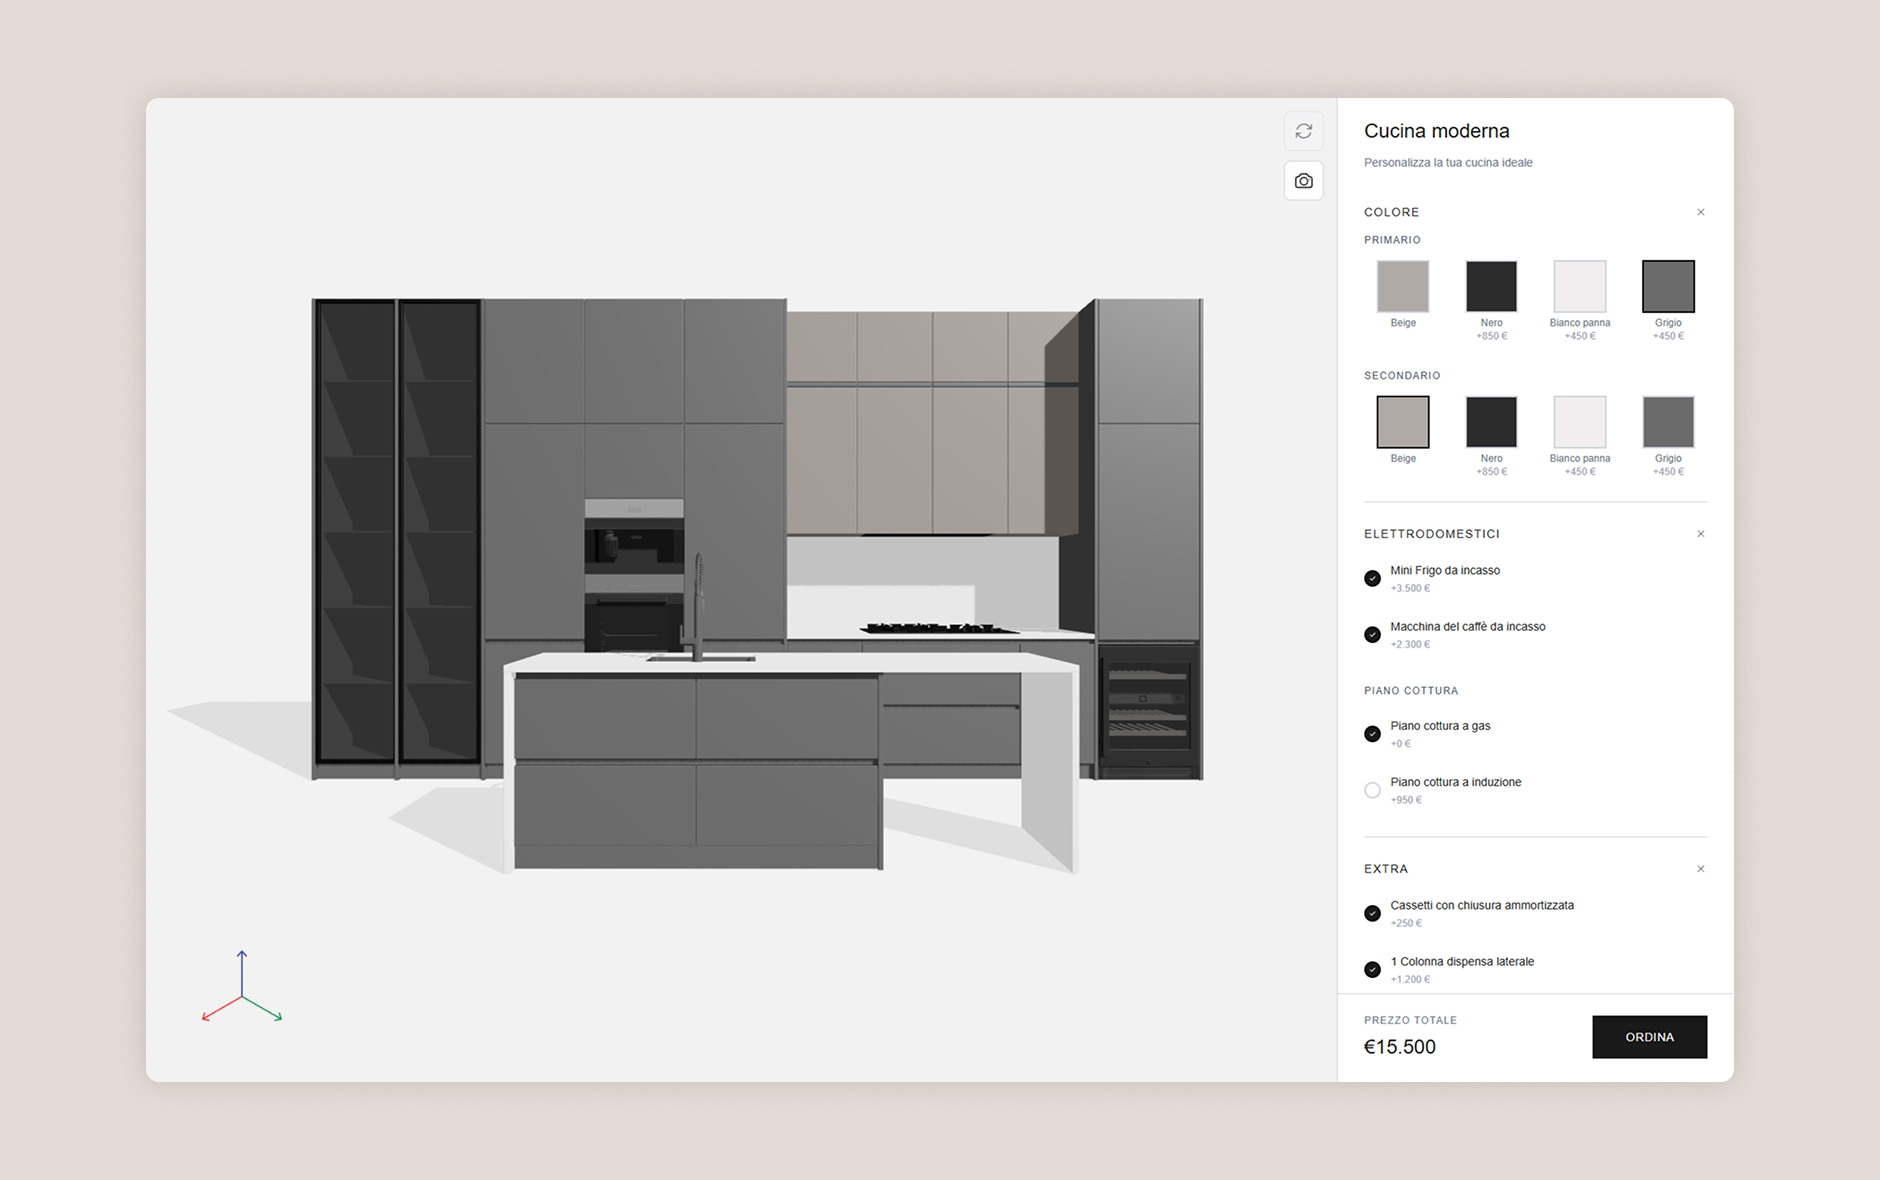Click the XYZ axis gizmo in the viewer
Image resolution: width=1880 pixels, height=1180 pixels.
[x=242, y=990]
